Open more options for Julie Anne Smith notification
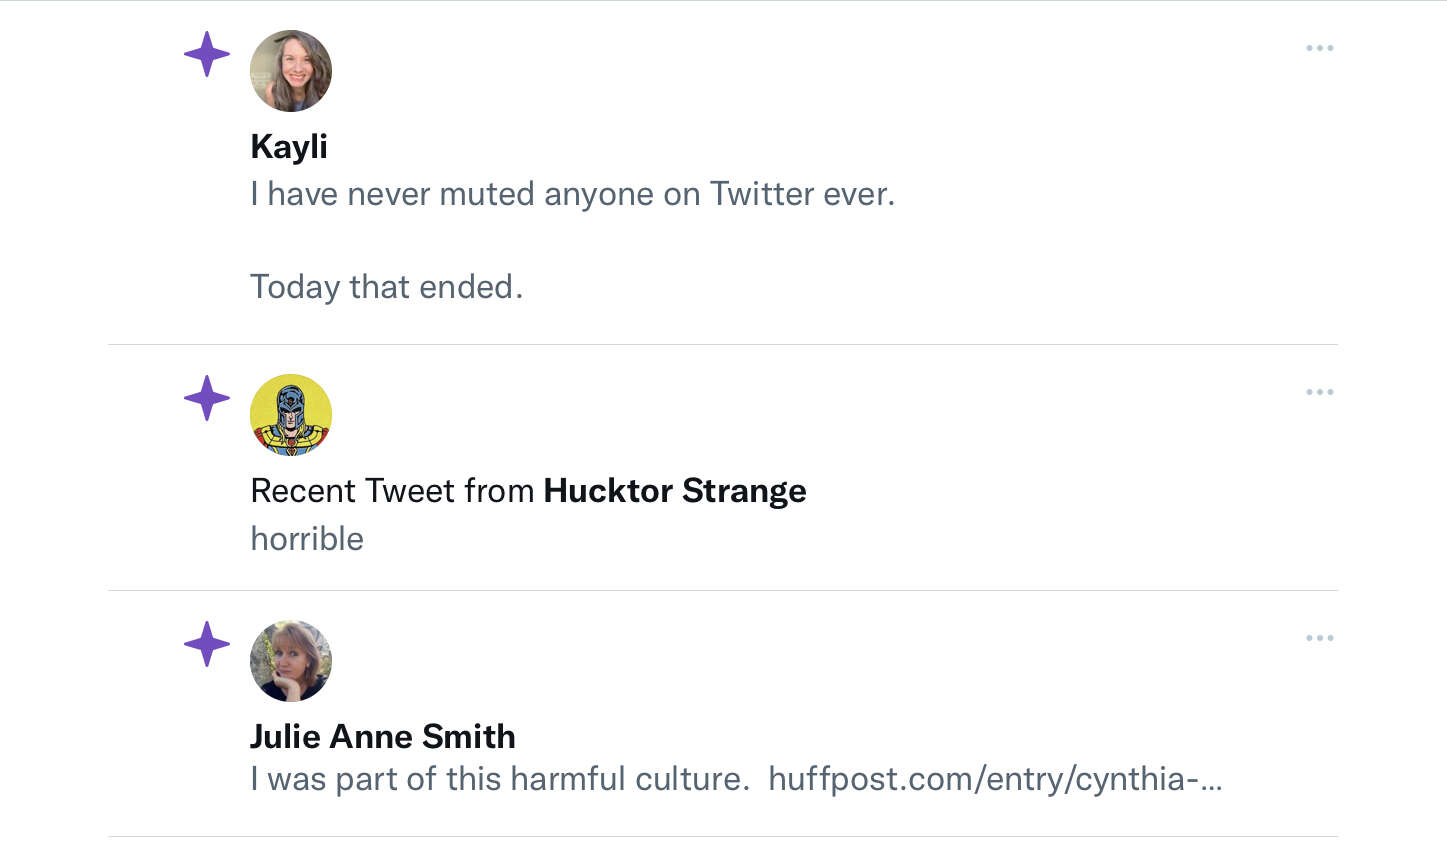Viewport: 1447px width, 841px height. (1320, 638)
